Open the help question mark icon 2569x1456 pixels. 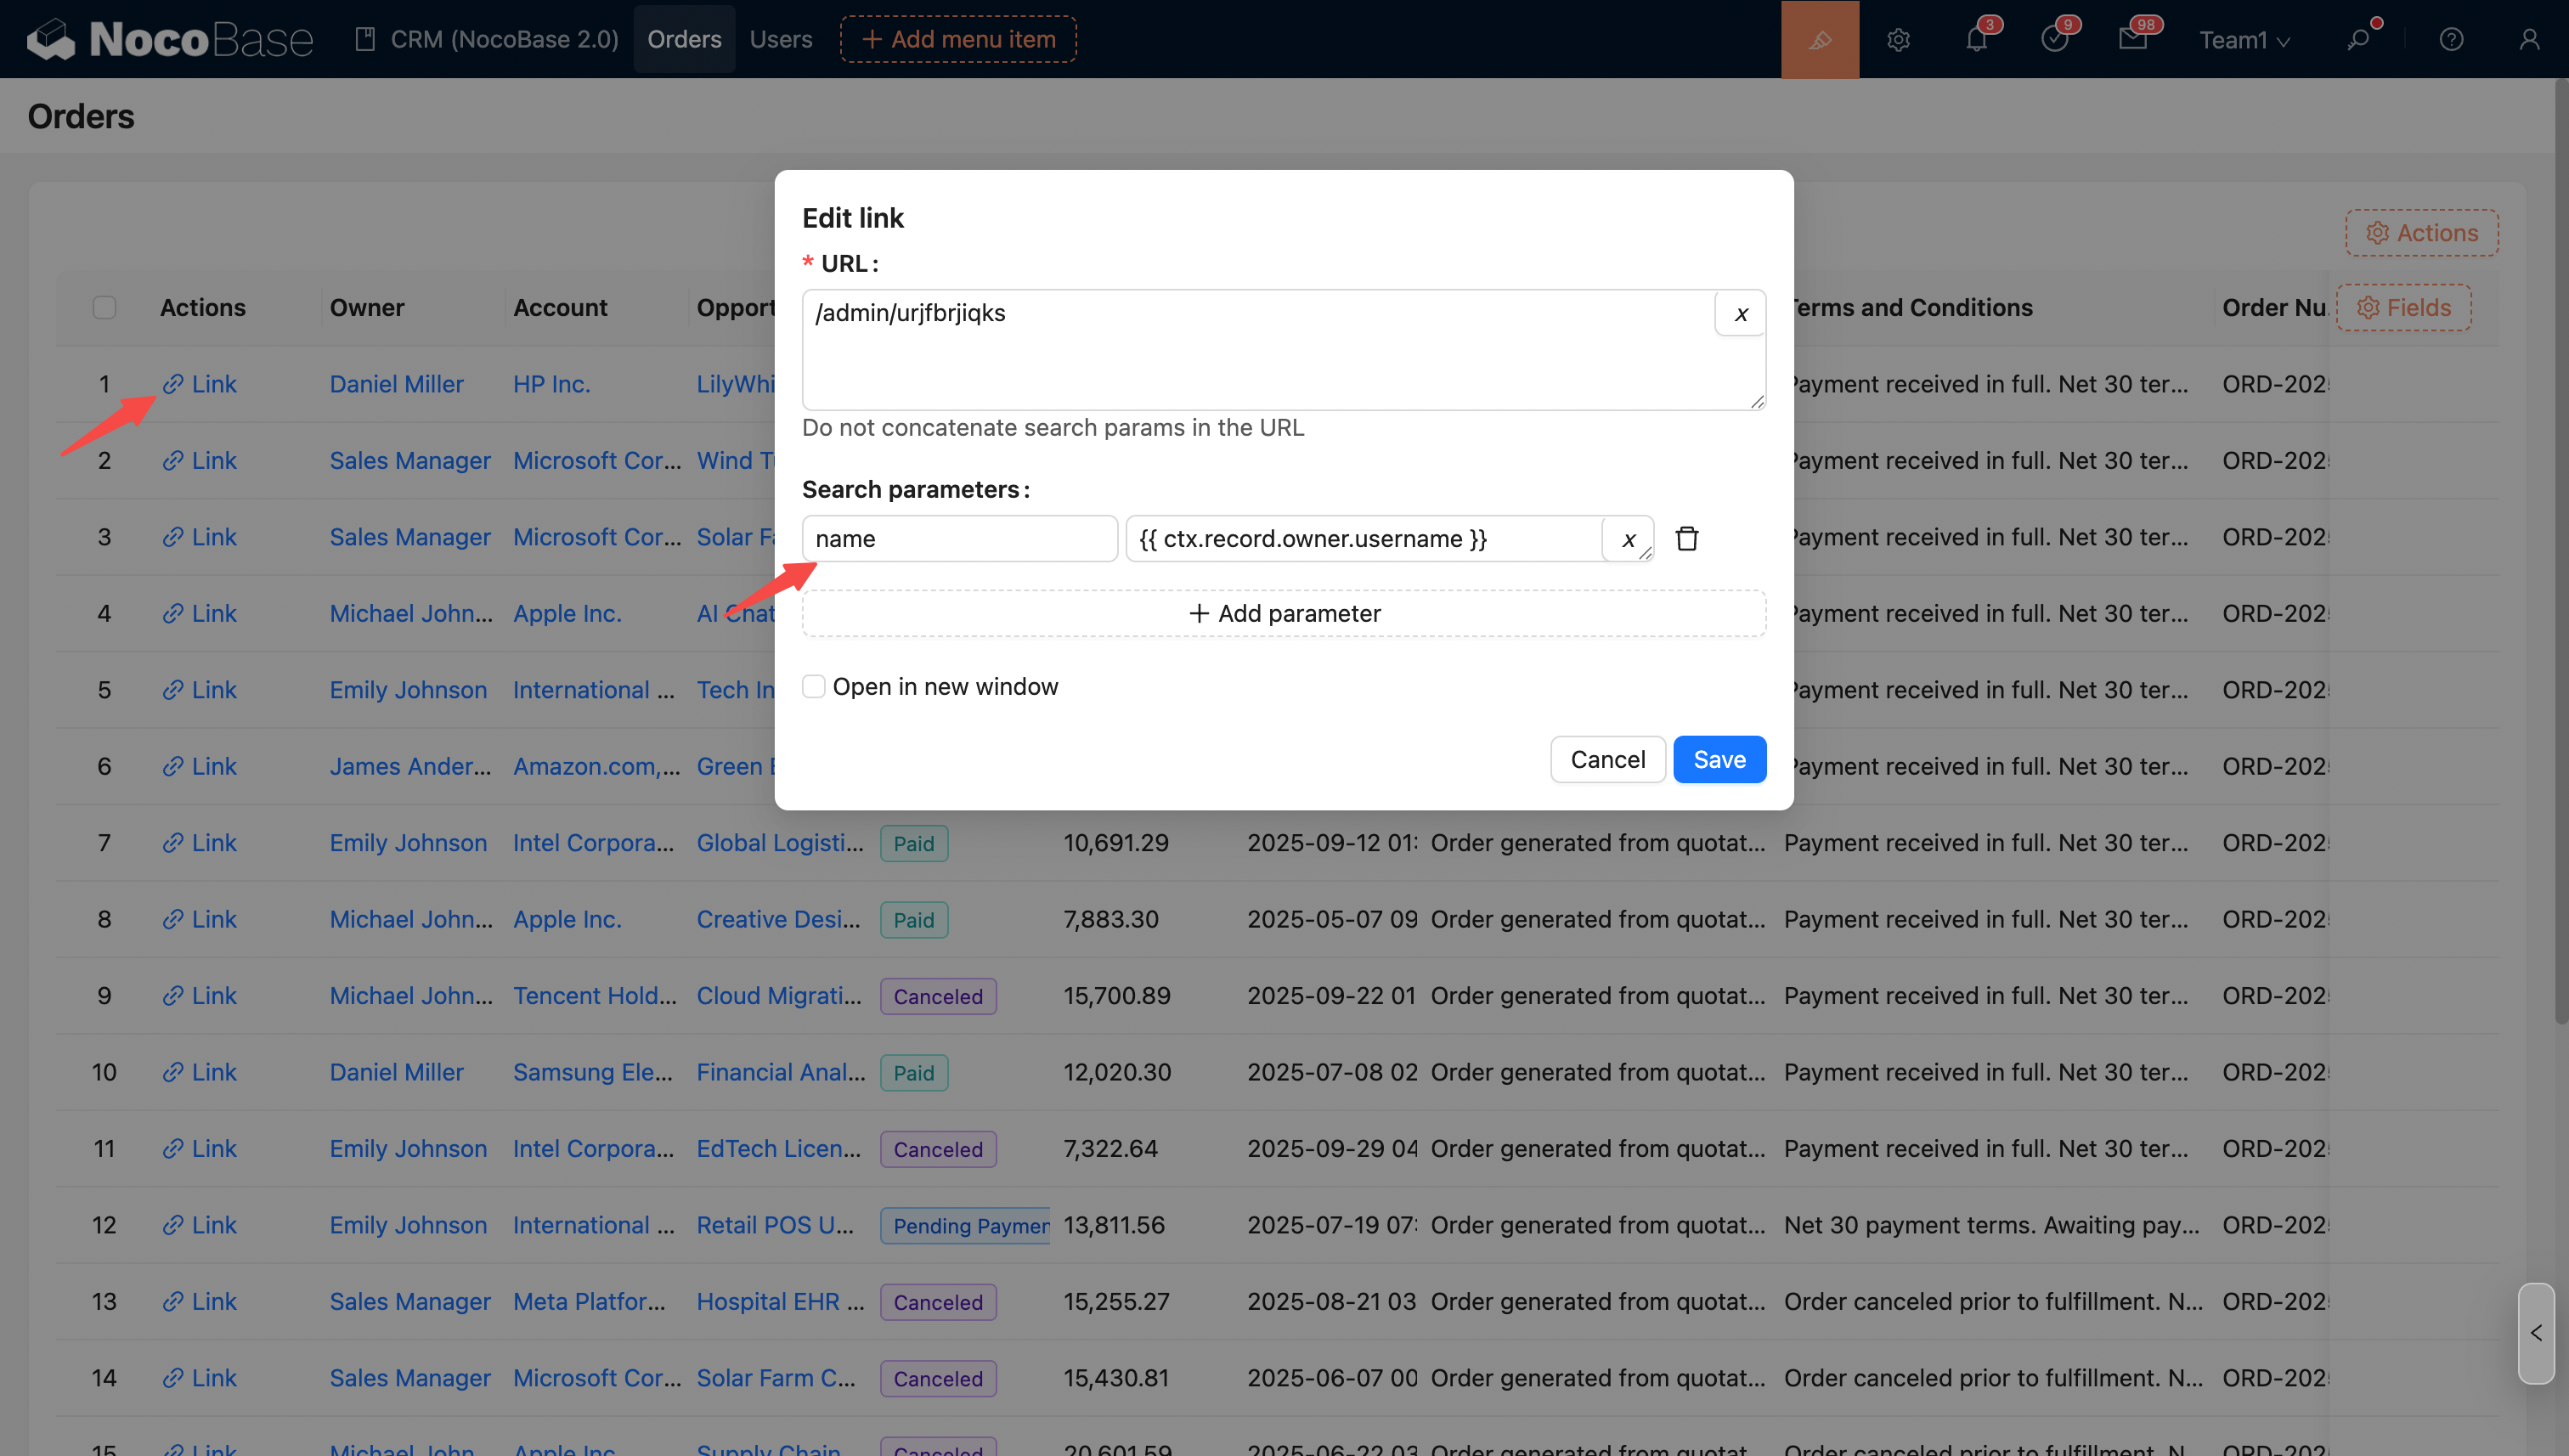tap(2450, 39)
